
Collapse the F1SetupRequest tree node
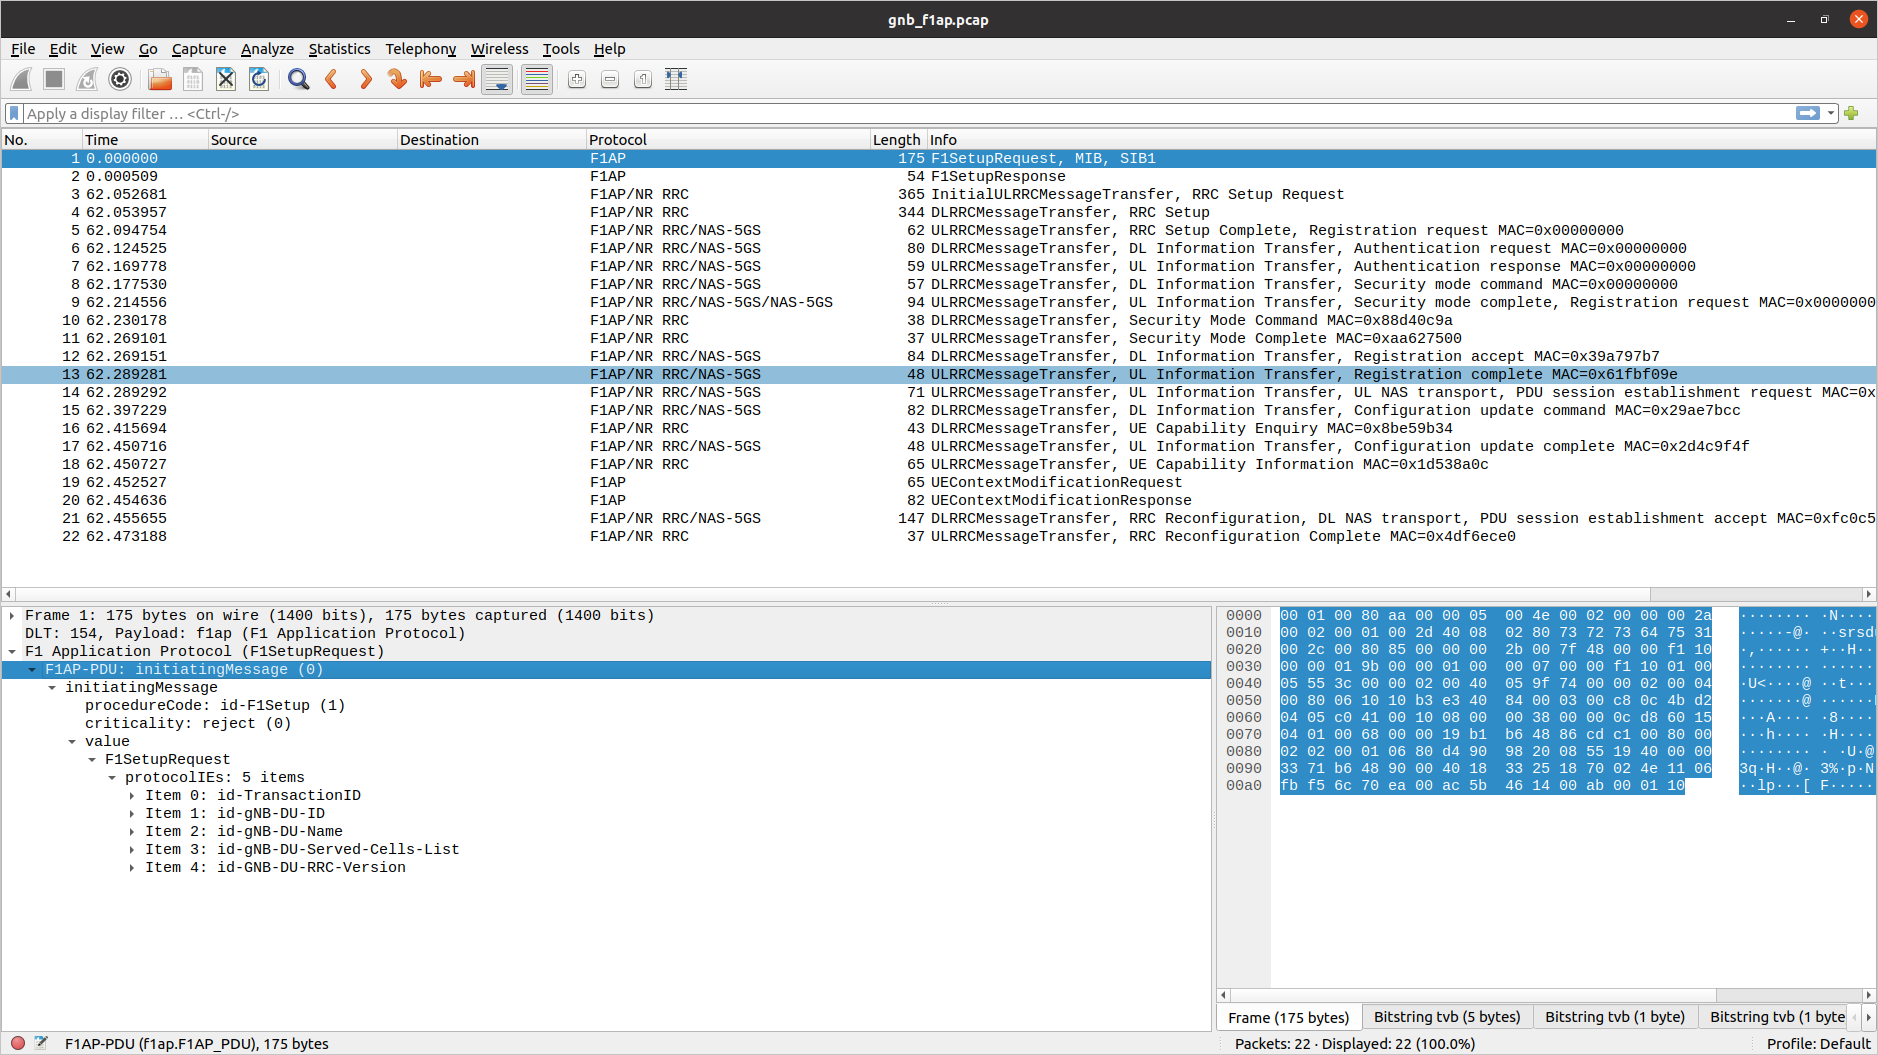[92, 760]
